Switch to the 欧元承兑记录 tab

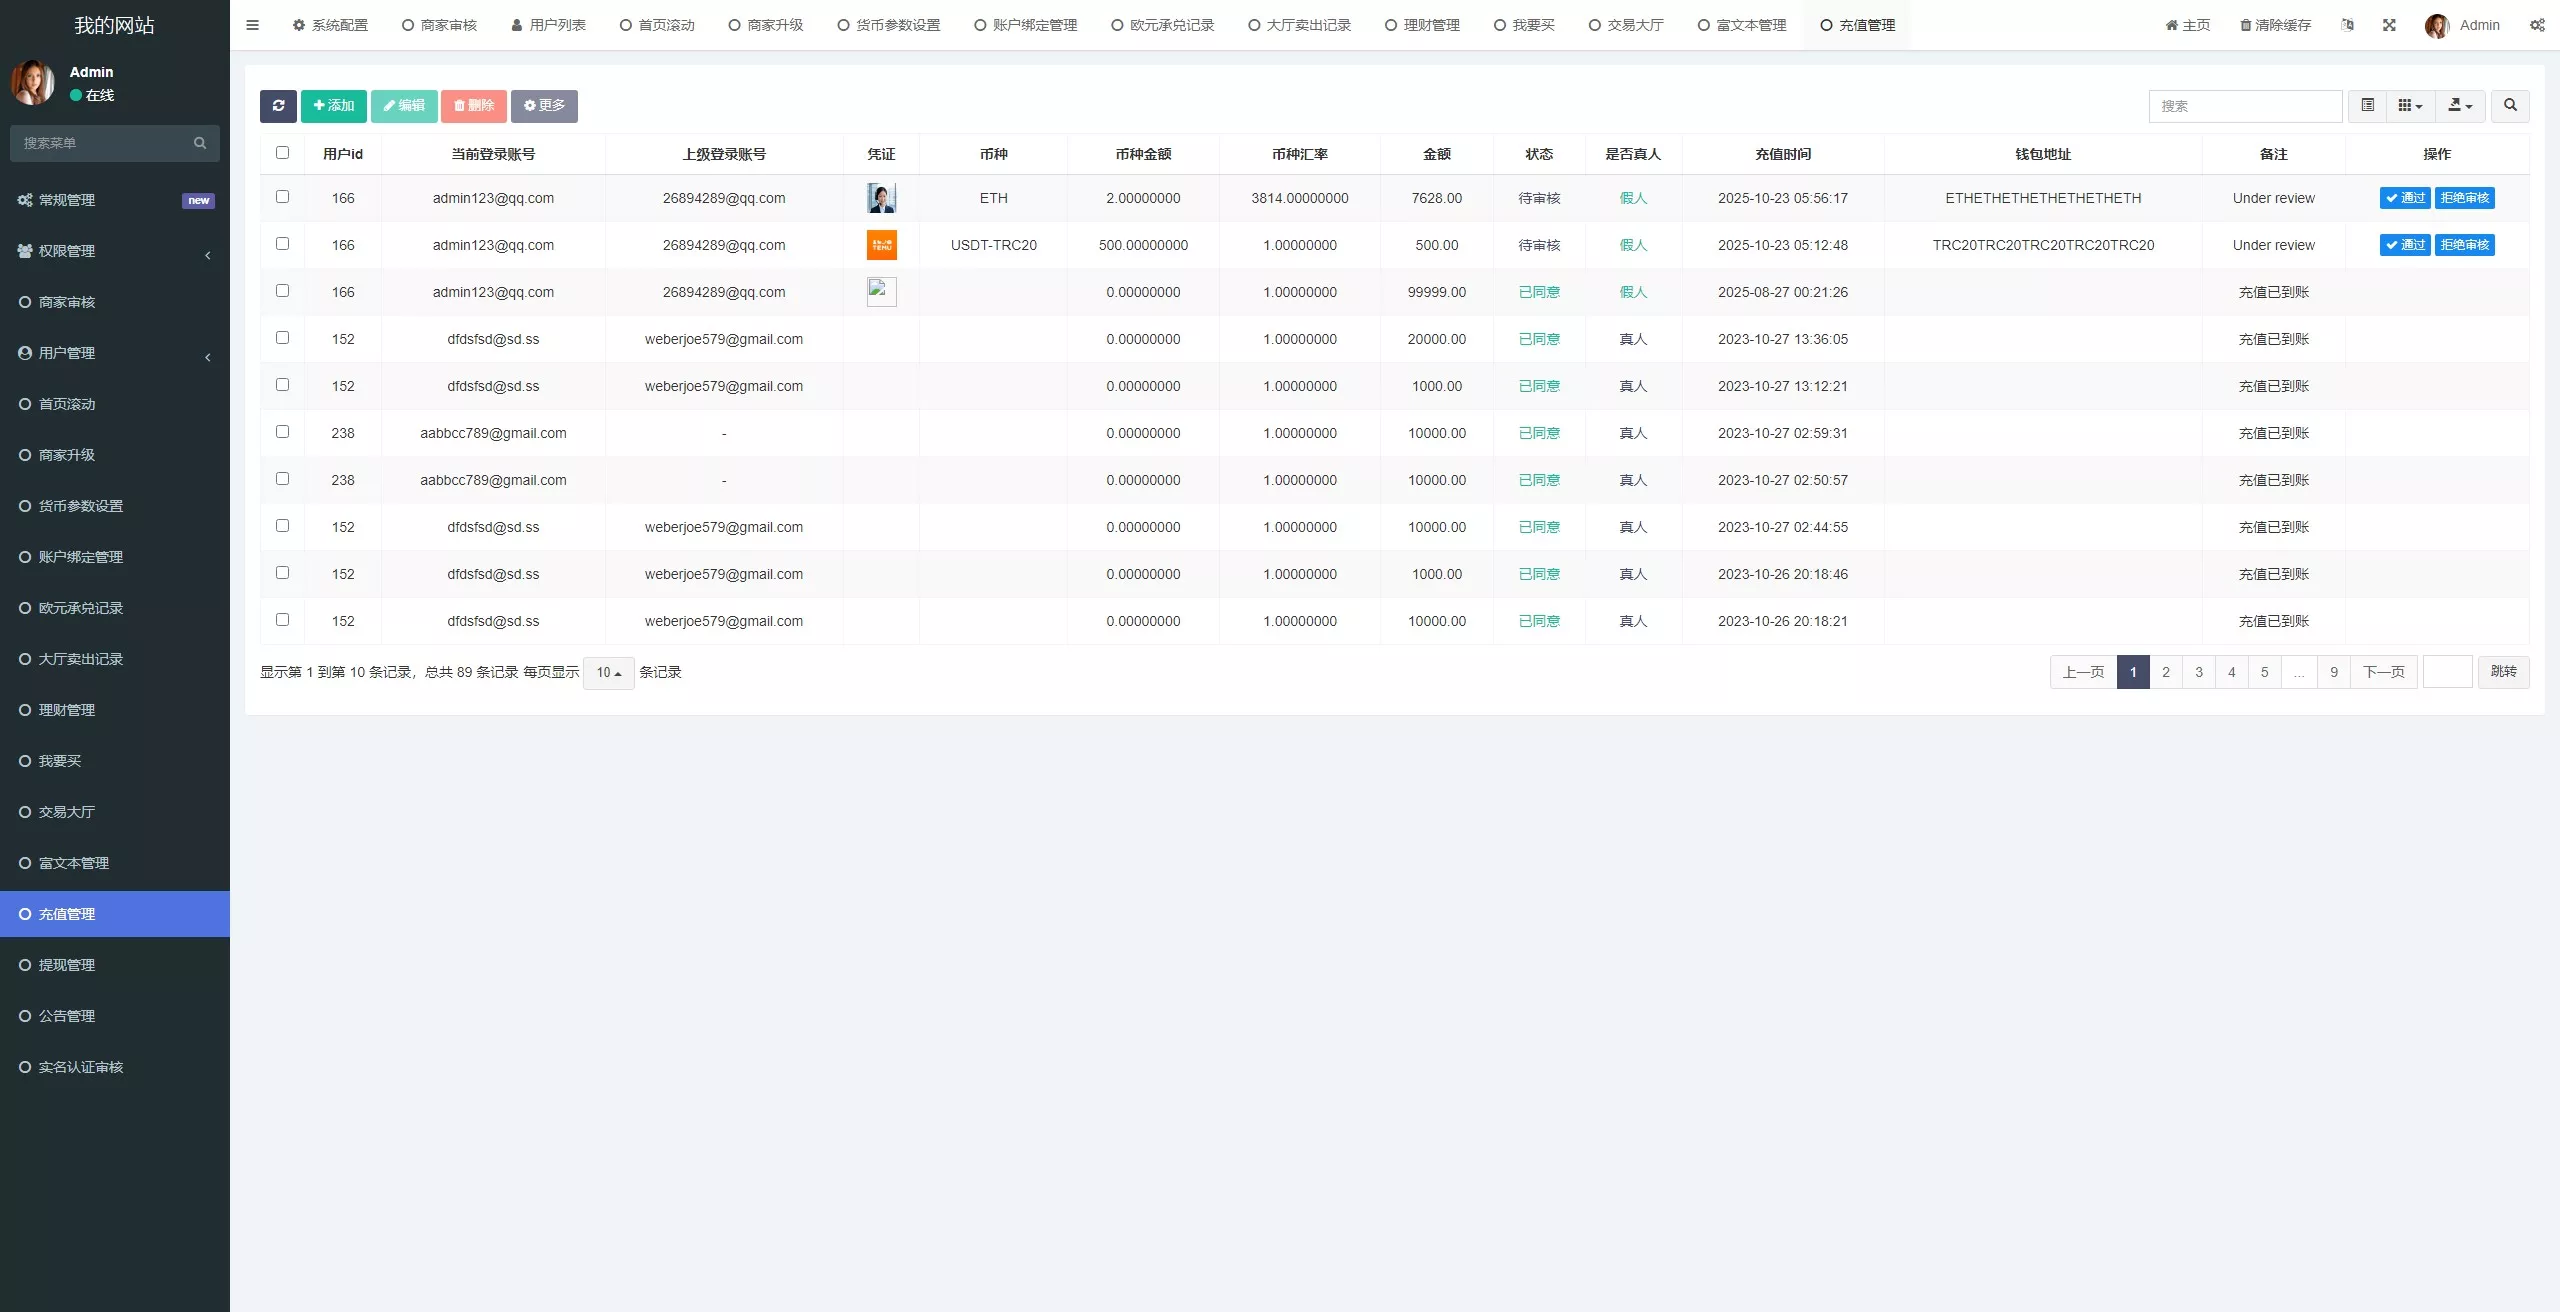(x=1163, y=25)
